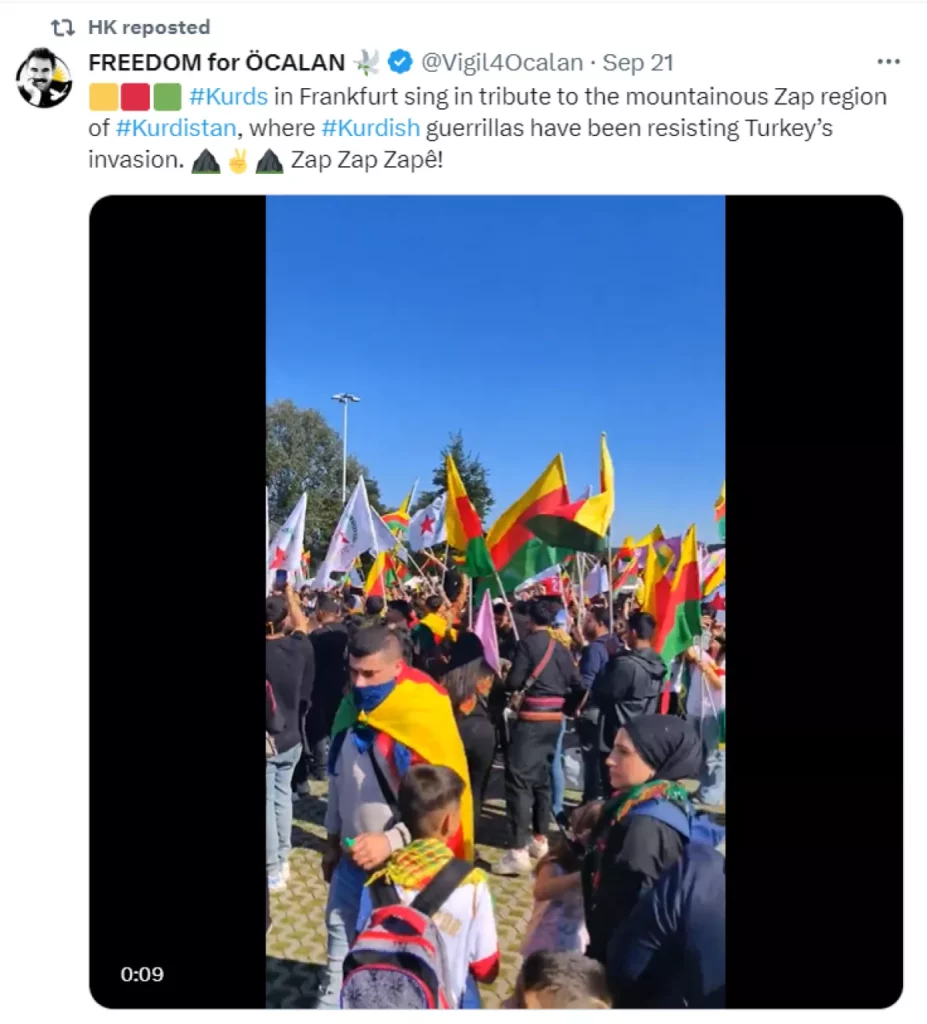927x1024 pixels.
Task: Open the profile avatar of FREEDOM for ÖCALAN
Action: (44, 78)
